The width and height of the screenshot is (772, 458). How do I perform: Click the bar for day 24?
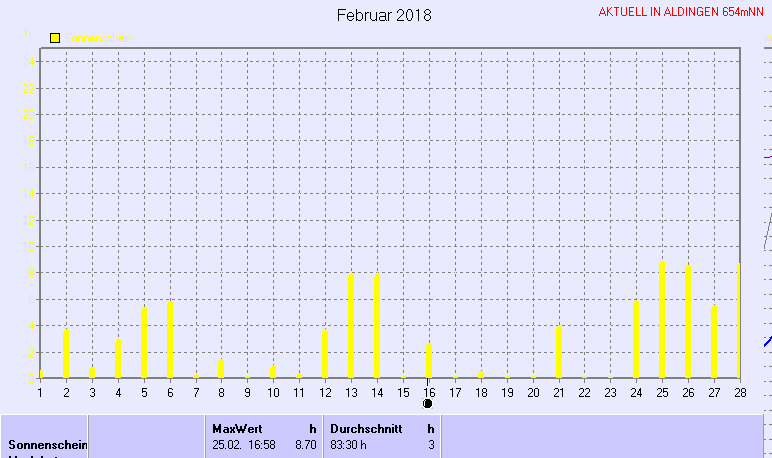pos(636,339)
